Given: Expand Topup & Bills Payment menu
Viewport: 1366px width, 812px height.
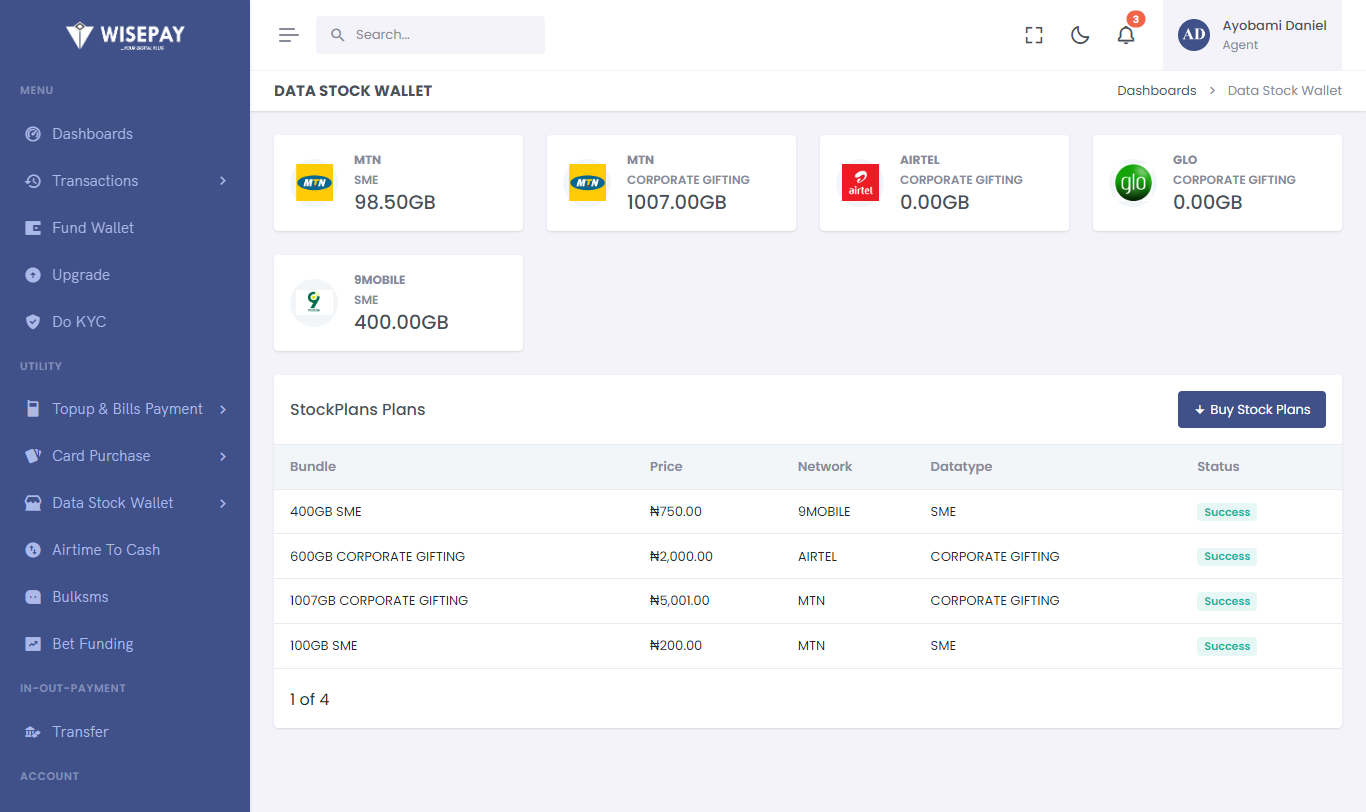Looking at the screenshot, I should [125, 409].
